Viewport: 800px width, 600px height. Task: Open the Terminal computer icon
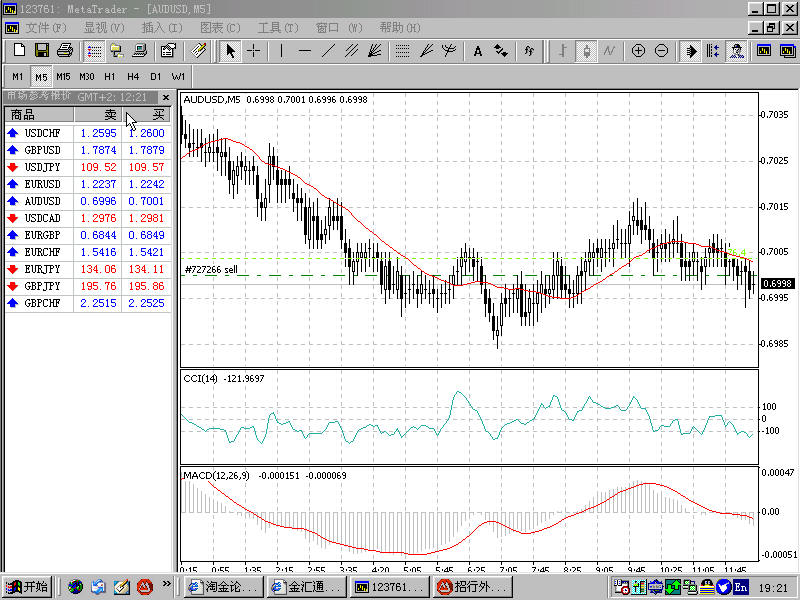[x=140, y=51]
